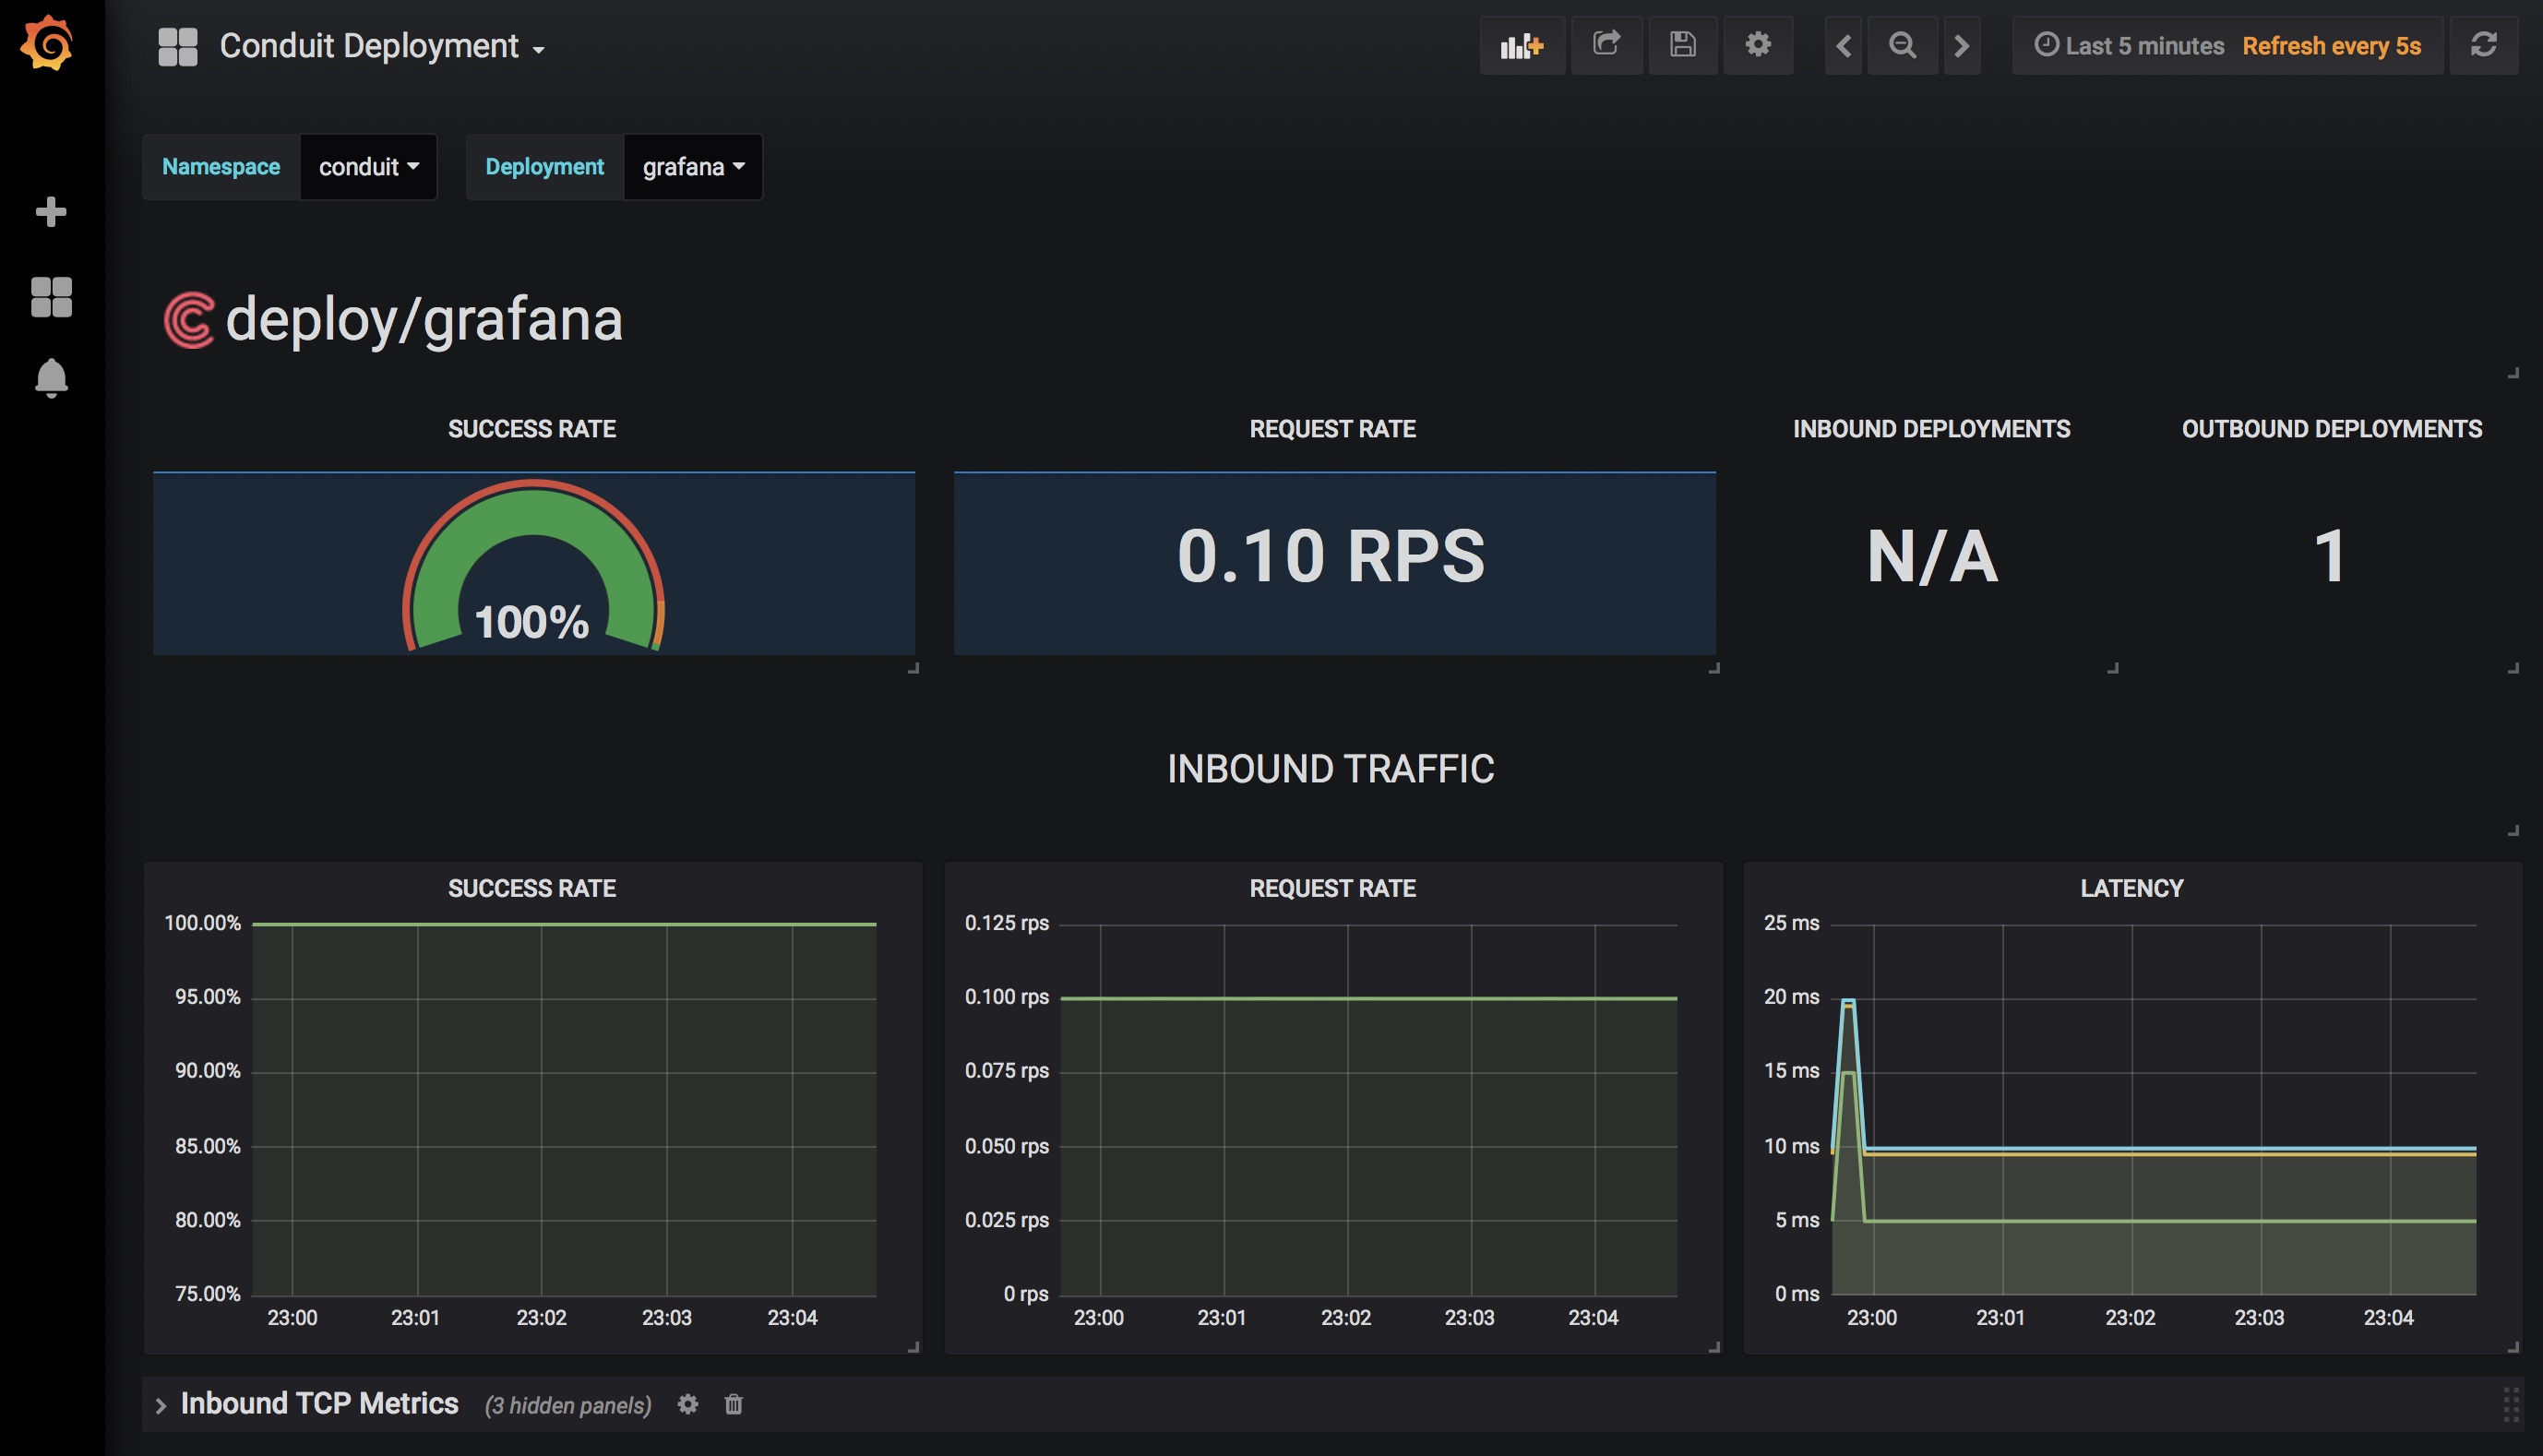Open the Grafana logo home menu
2543x1456 pixels.
(x=47, y=43)
